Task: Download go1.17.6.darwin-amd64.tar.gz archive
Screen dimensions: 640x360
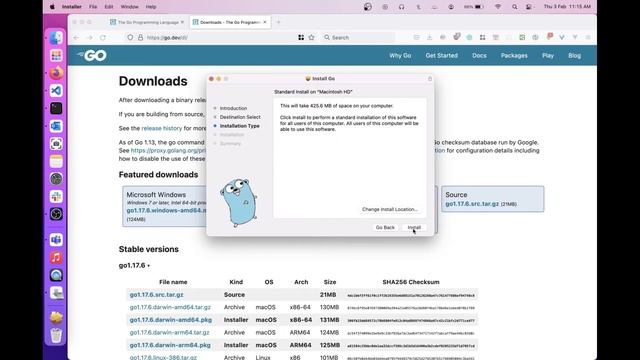Action: click(x=170, y=307)
